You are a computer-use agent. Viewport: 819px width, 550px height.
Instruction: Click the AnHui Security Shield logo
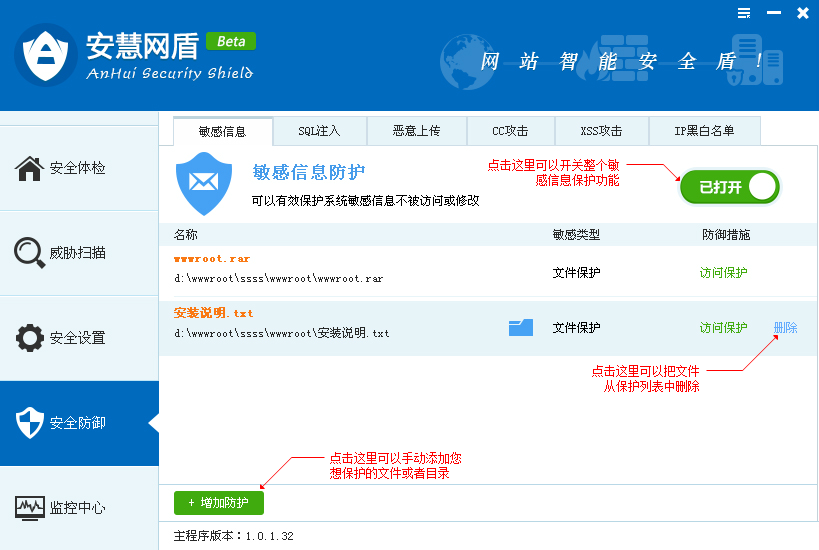pos(45,55)
